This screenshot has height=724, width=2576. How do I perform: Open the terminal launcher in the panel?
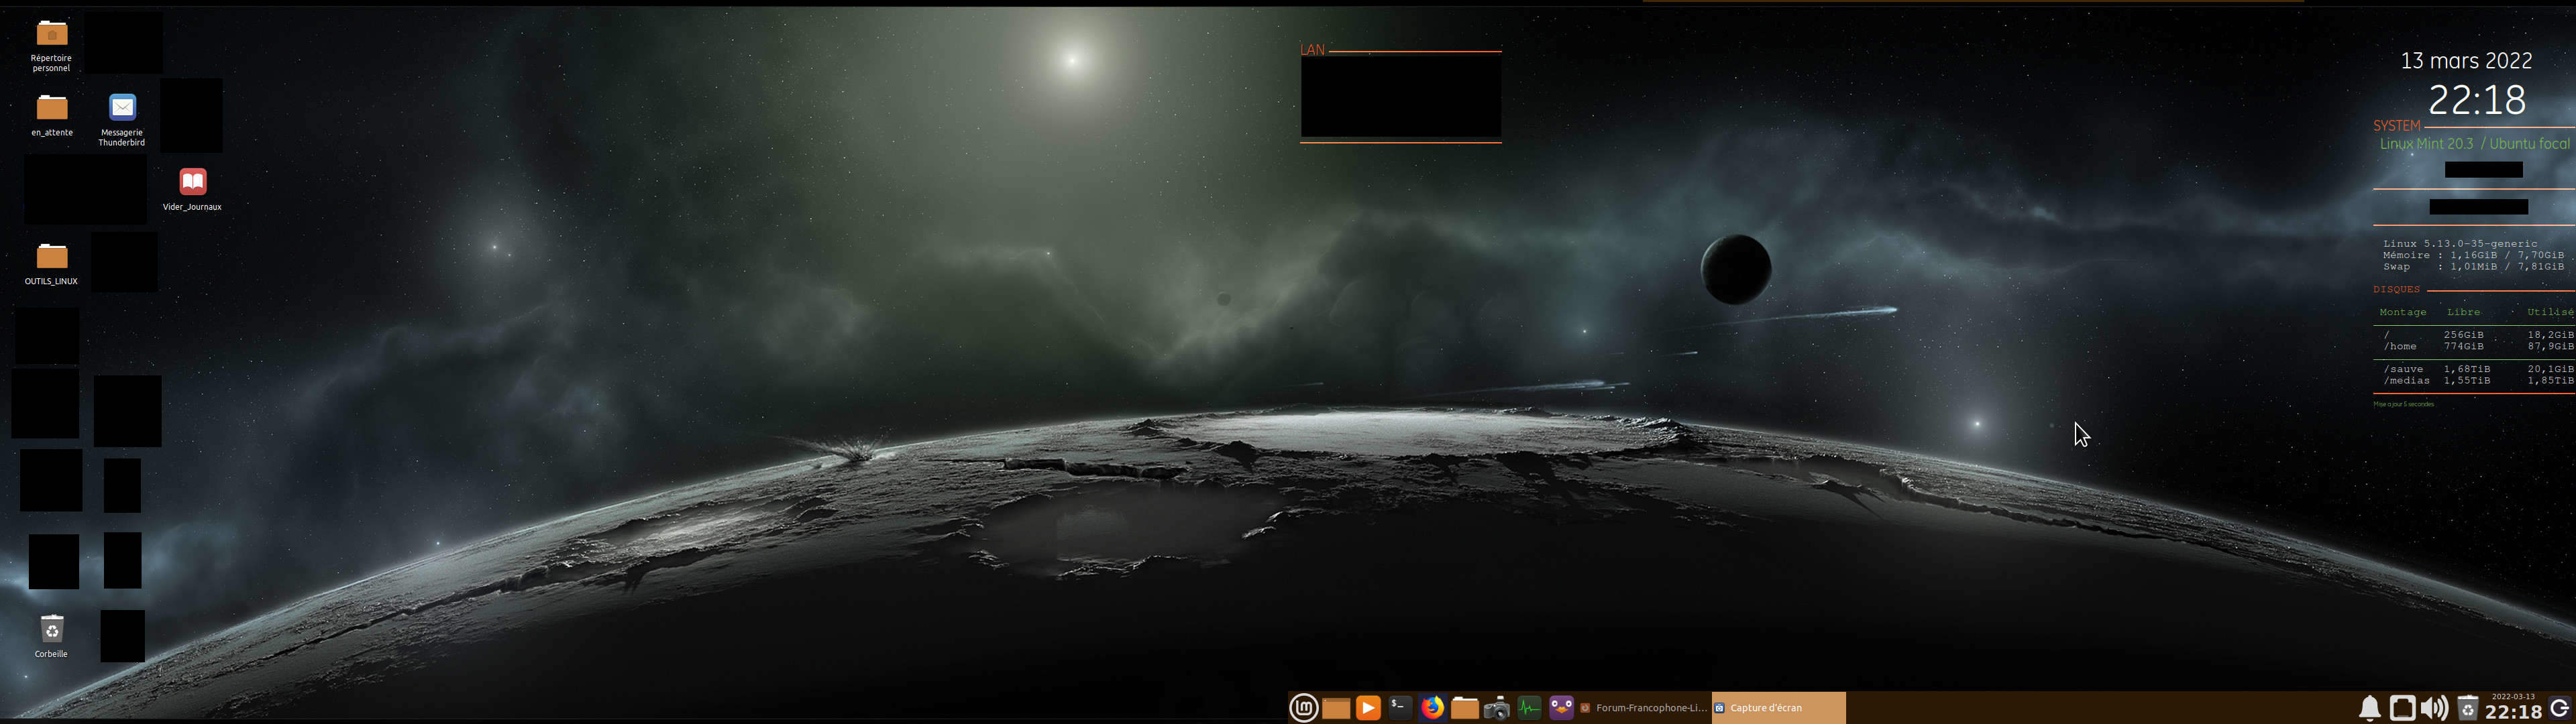click(1400, 708)
